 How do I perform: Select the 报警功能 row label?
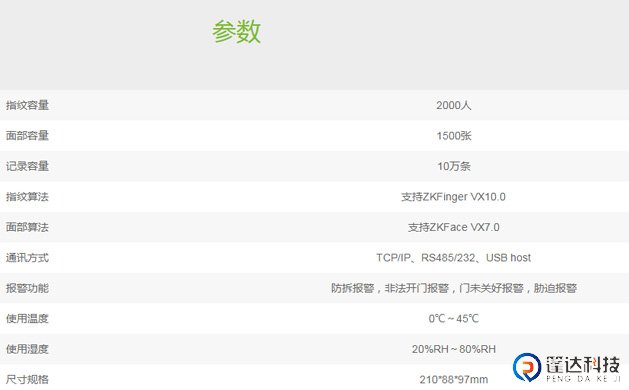tap(27, 288)
